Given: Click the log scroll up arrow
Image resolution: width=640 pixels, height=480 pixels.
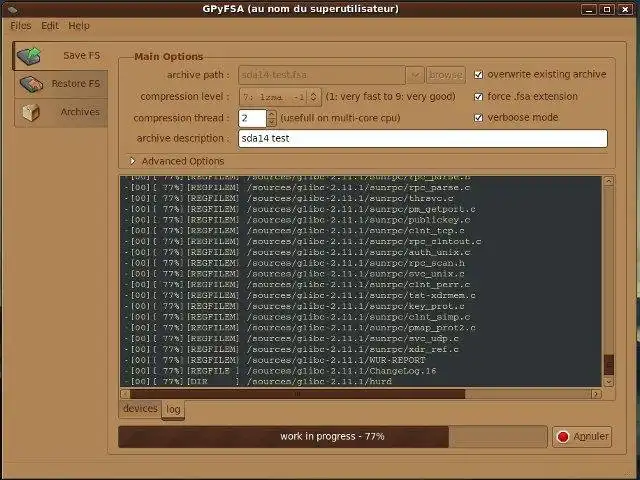Looking at the screenshot, I should click(609, 181).
